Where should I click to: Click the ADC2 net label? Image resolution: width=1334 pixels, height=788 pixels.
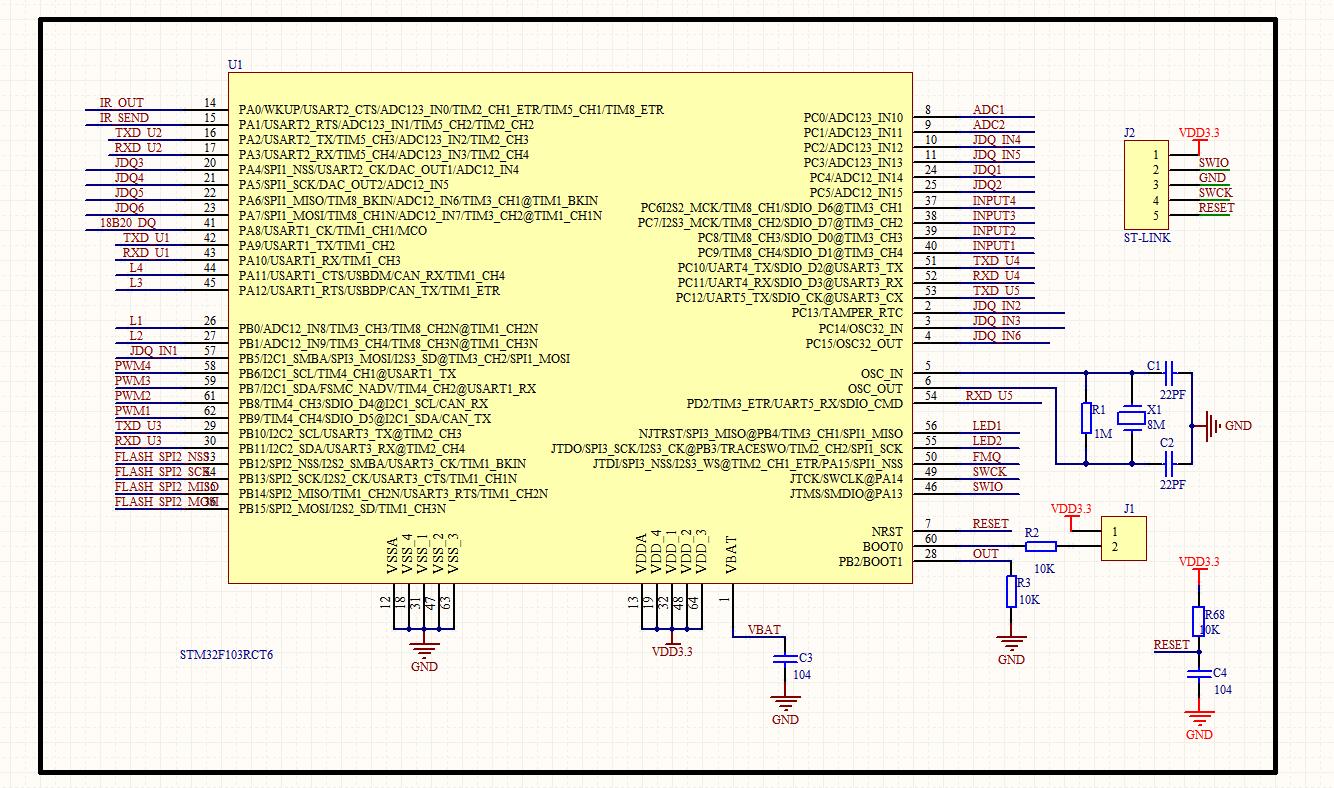pos(989,125)
